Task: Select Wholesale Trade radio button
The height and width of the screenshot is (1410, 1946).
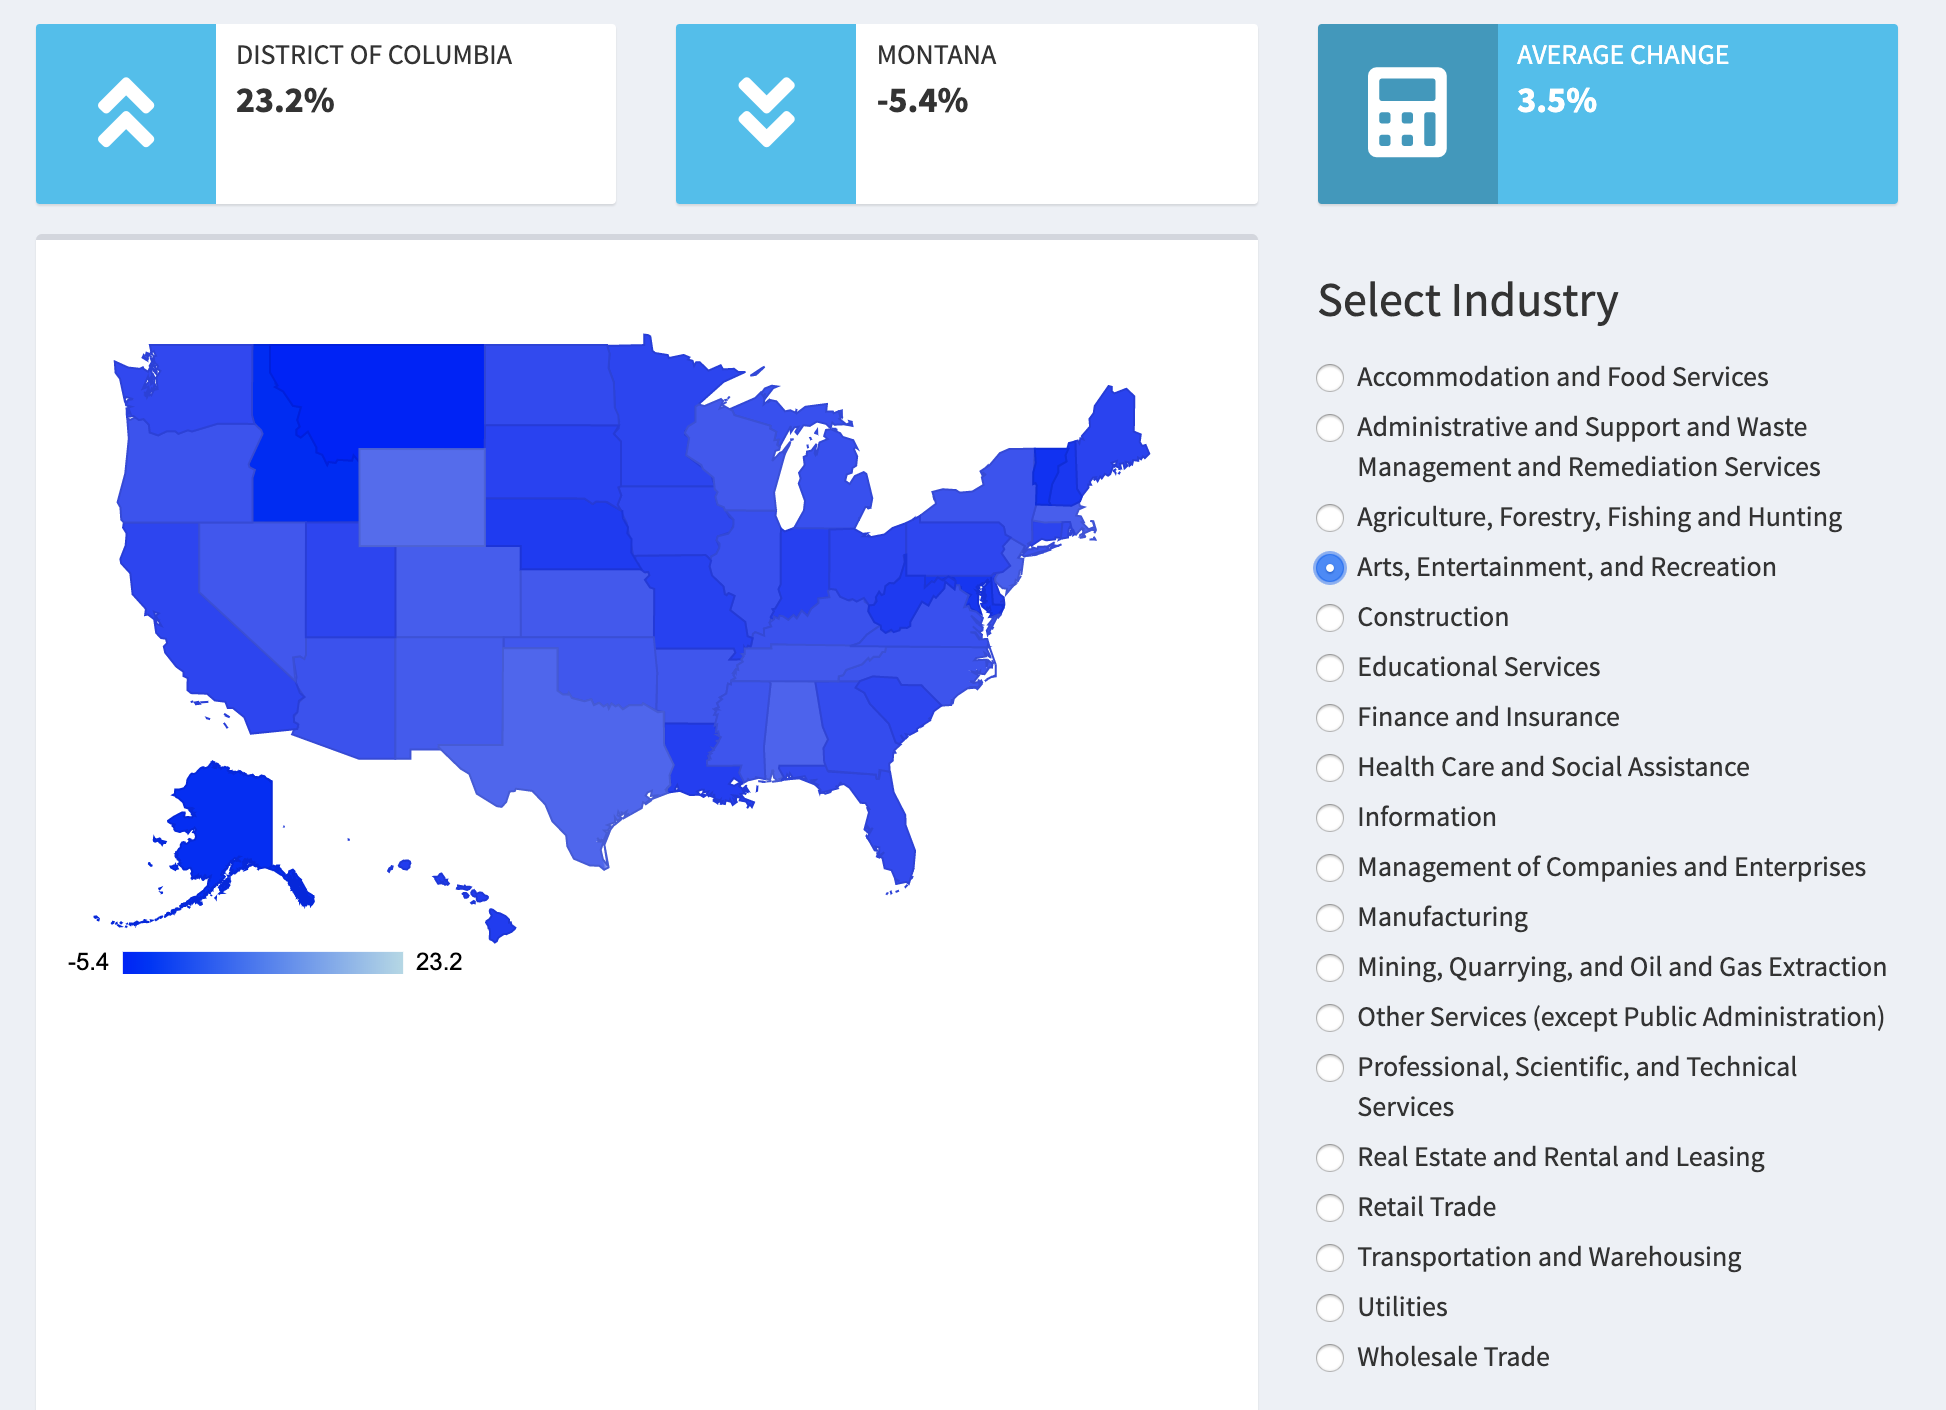Action: point(1330,1358)
